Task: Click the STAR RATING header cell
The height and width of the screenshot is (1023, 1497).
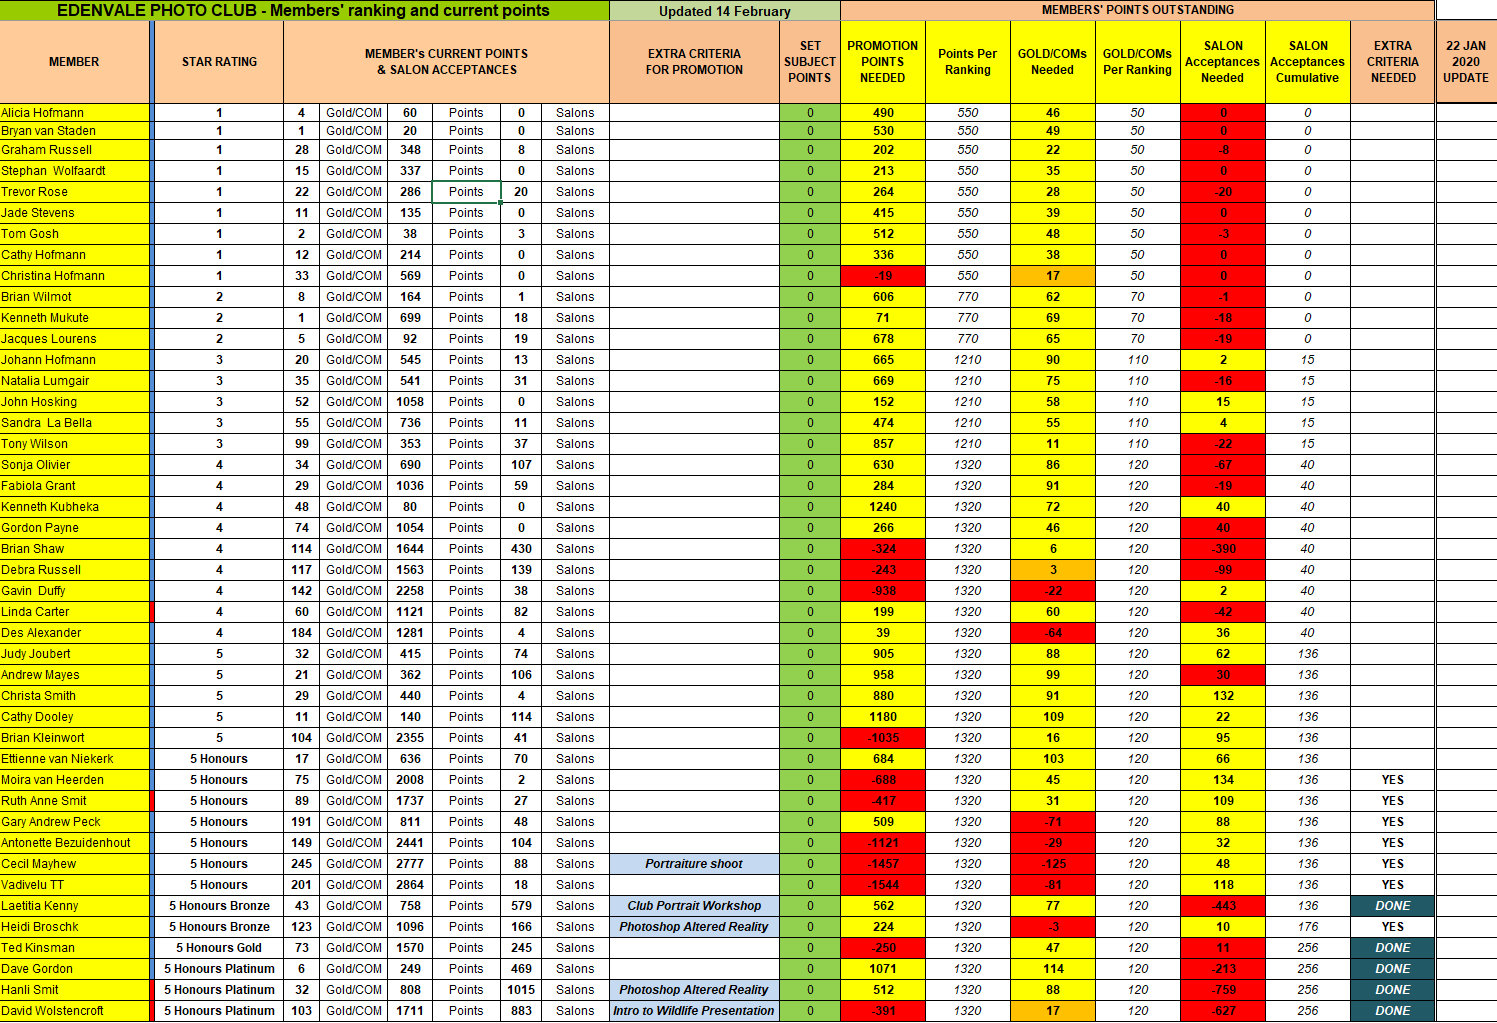Action: point(219,62)
